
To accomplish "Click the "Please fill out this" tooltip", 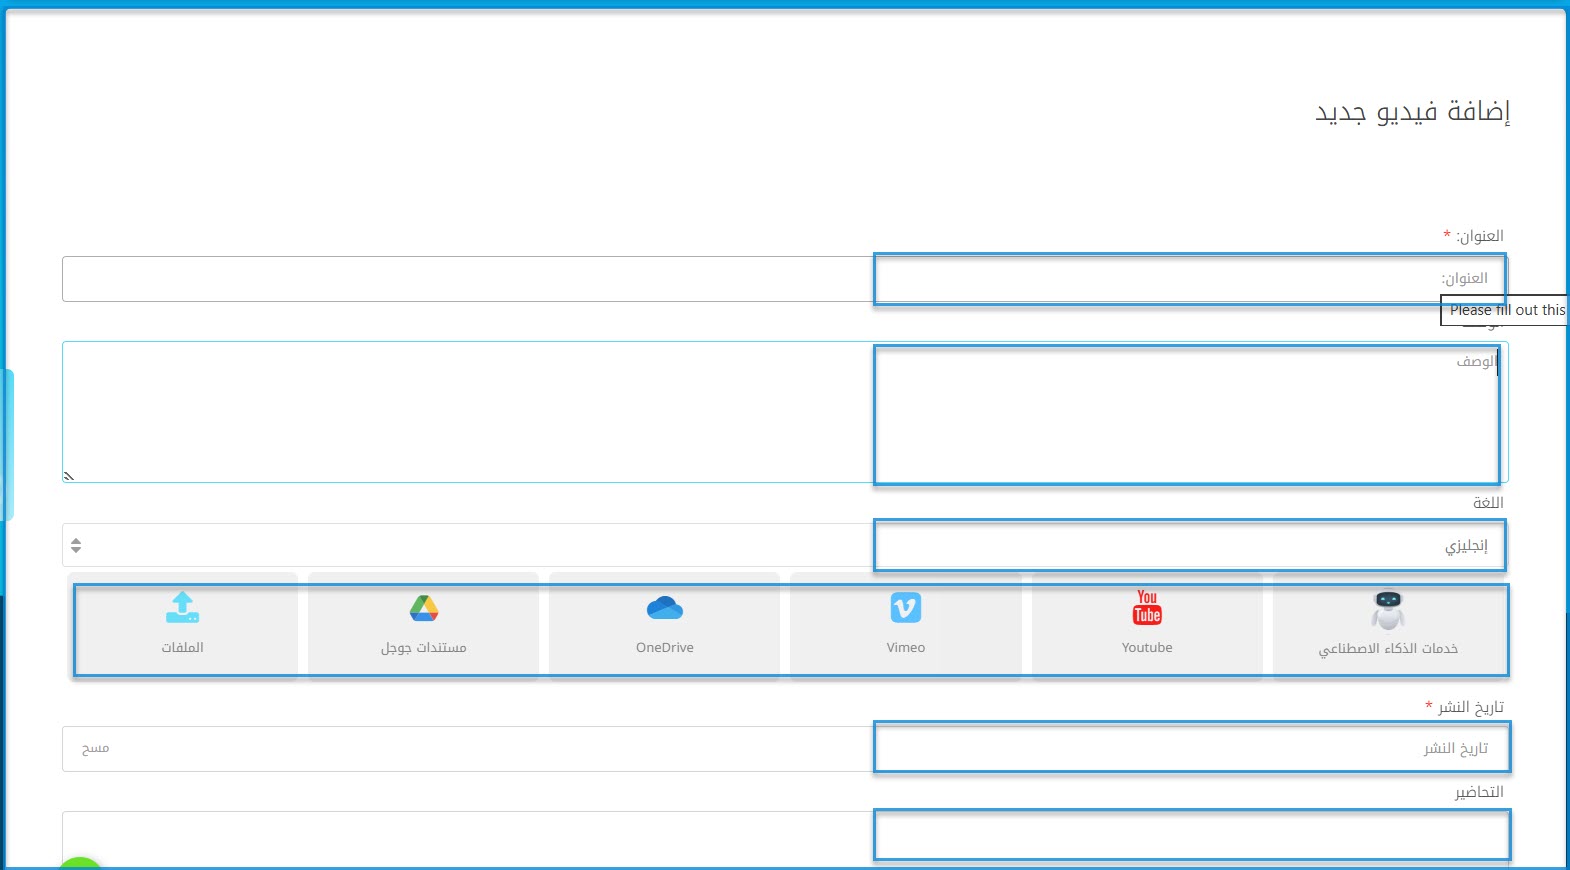I will pyautogui.click(x=1505, y=310).
